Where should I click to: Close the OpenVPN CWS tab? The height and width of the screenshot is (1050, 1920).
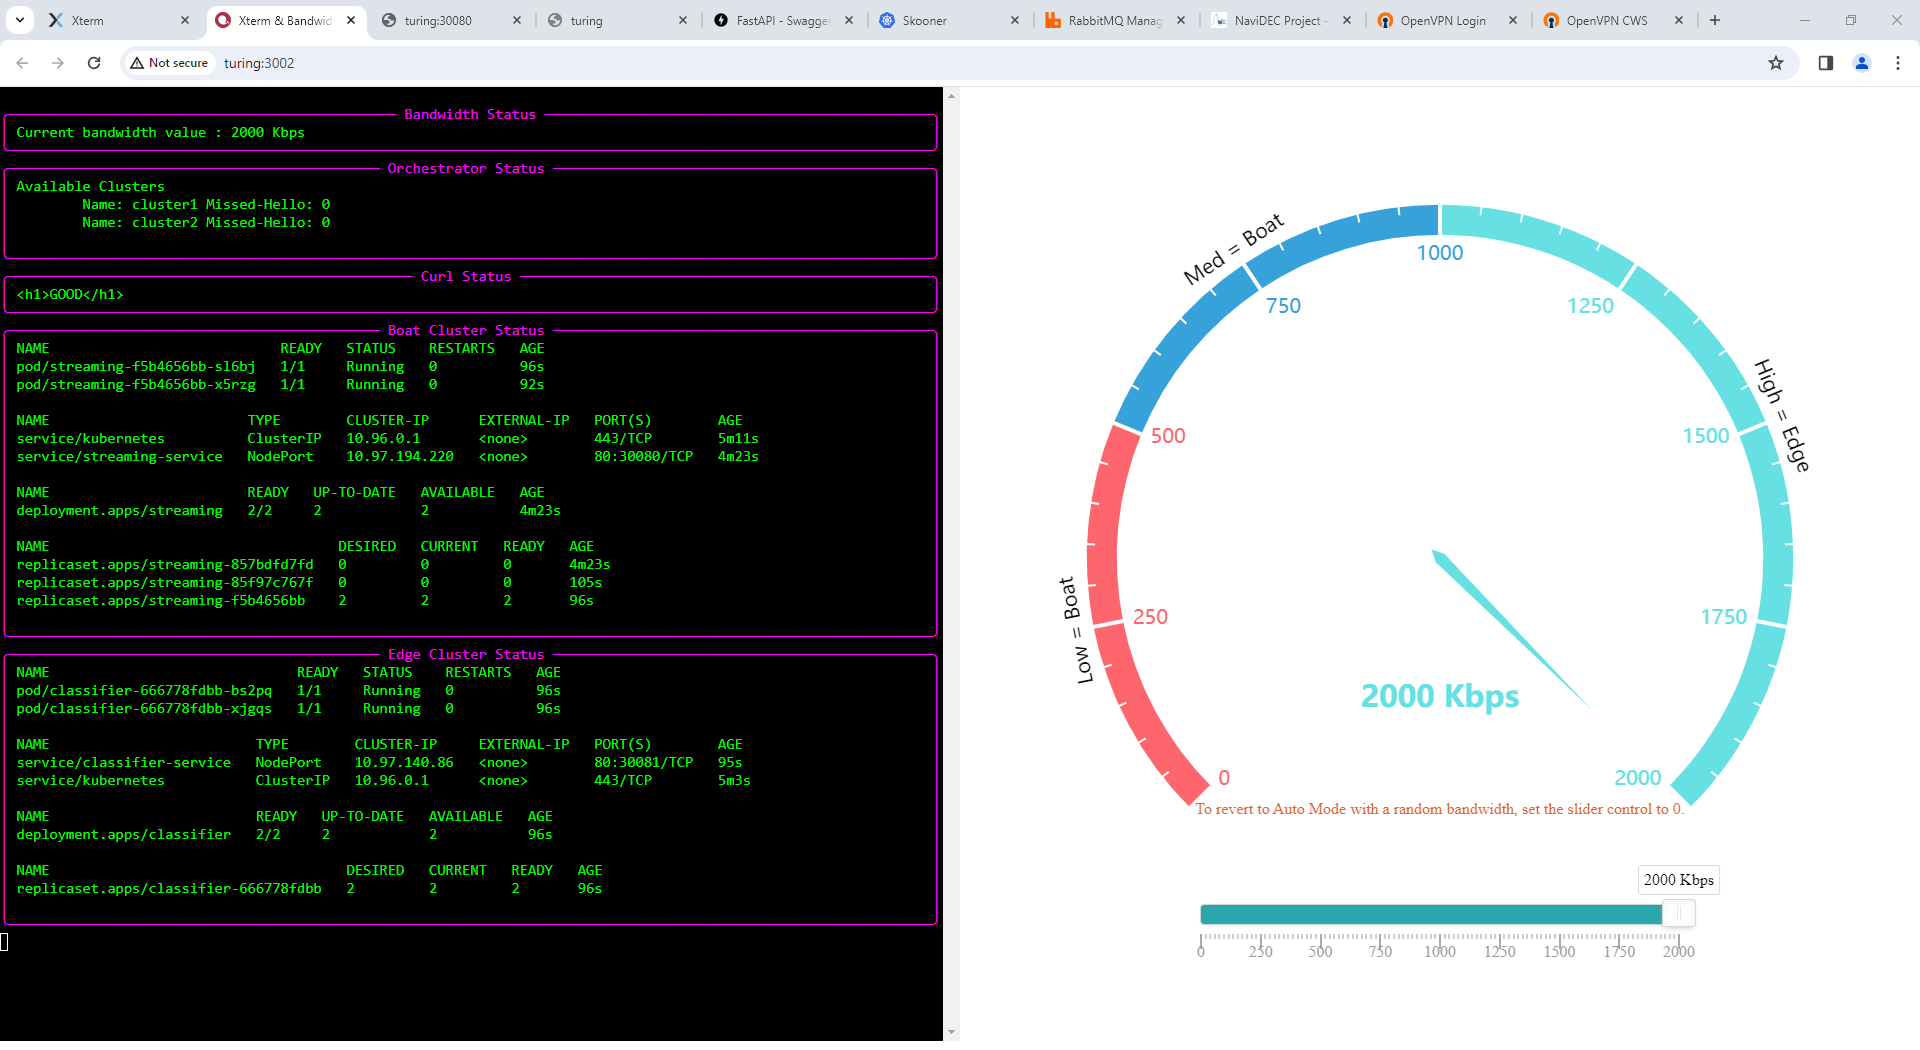(1679, 20)
